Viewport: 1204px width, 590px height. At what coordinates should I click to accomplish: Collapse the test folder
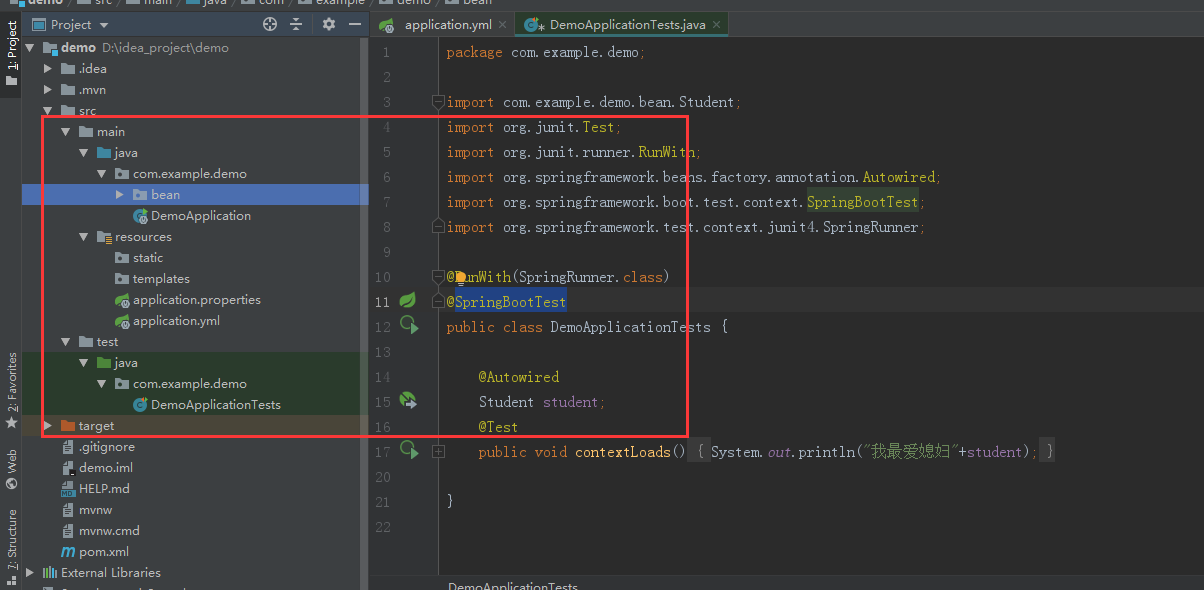click(x=65, y=341)
